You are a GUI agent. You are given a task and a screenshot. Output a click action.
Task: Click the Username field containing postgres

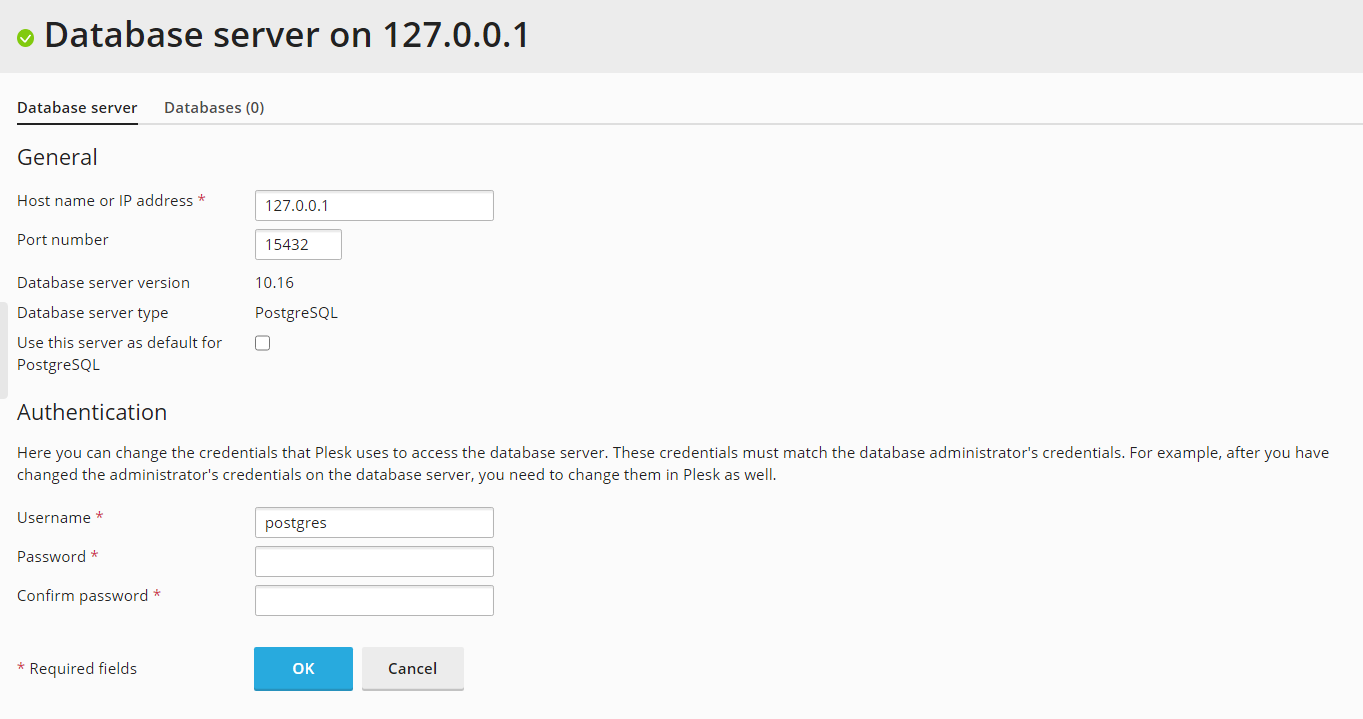[374, 522]
